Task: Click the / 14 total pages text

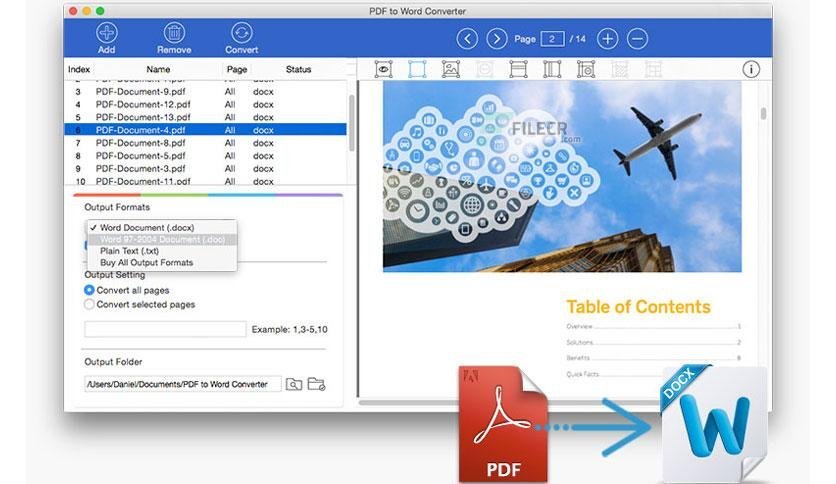Action: 577,39
